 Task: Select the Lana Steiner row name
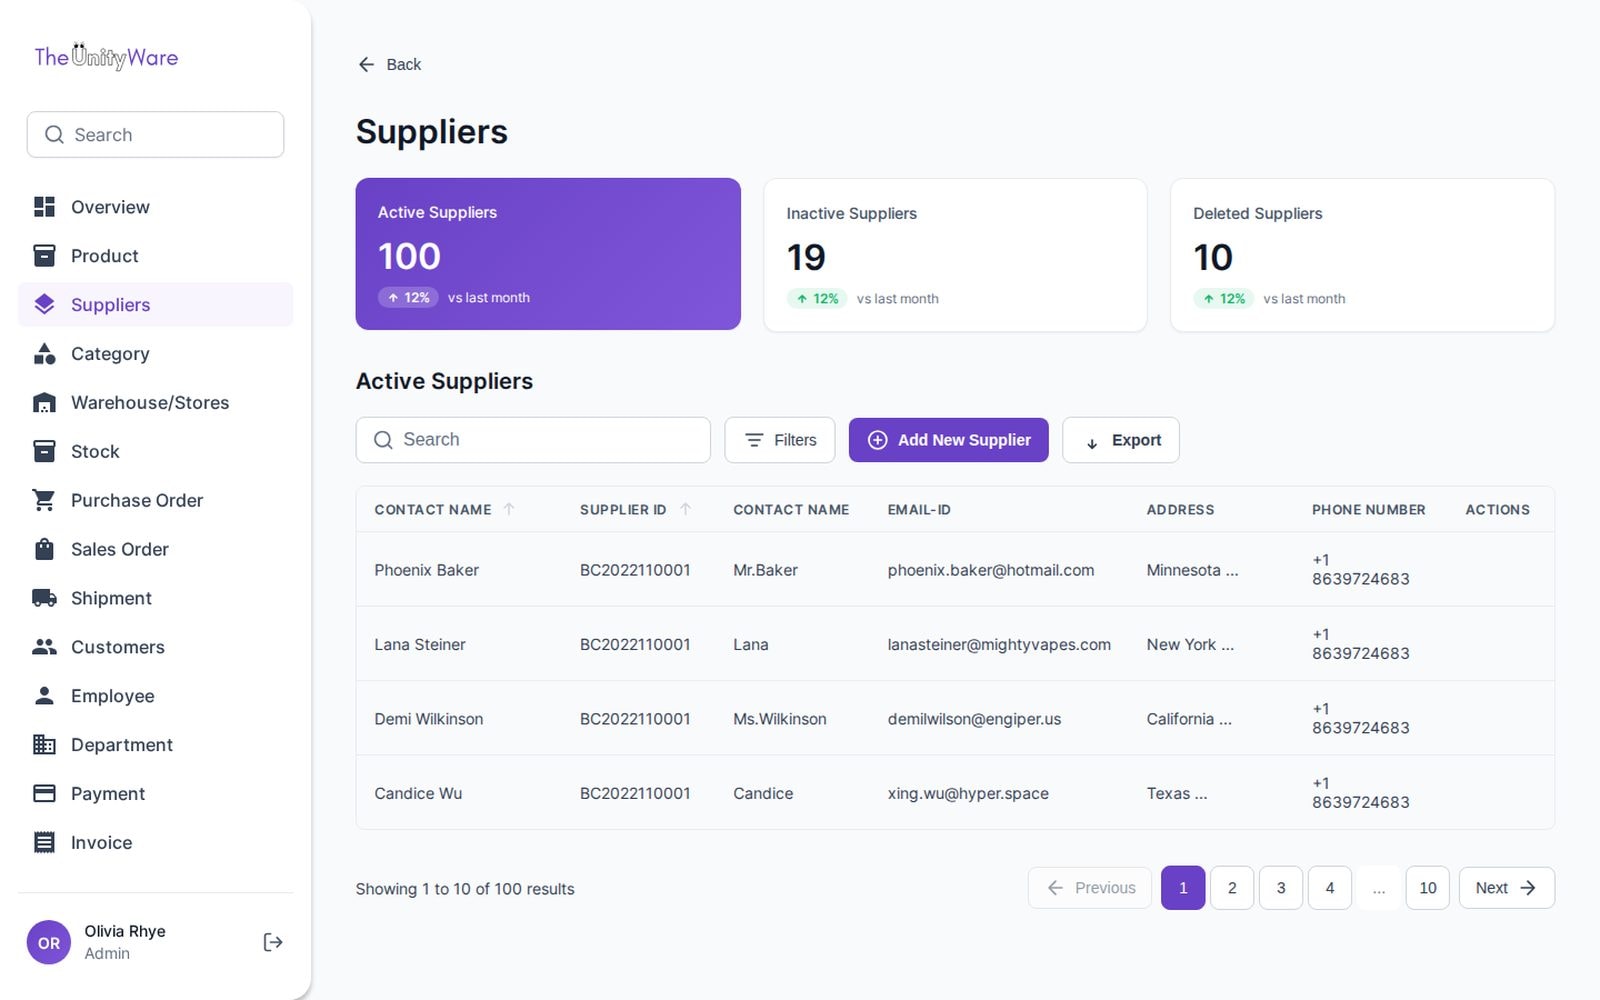420,645
